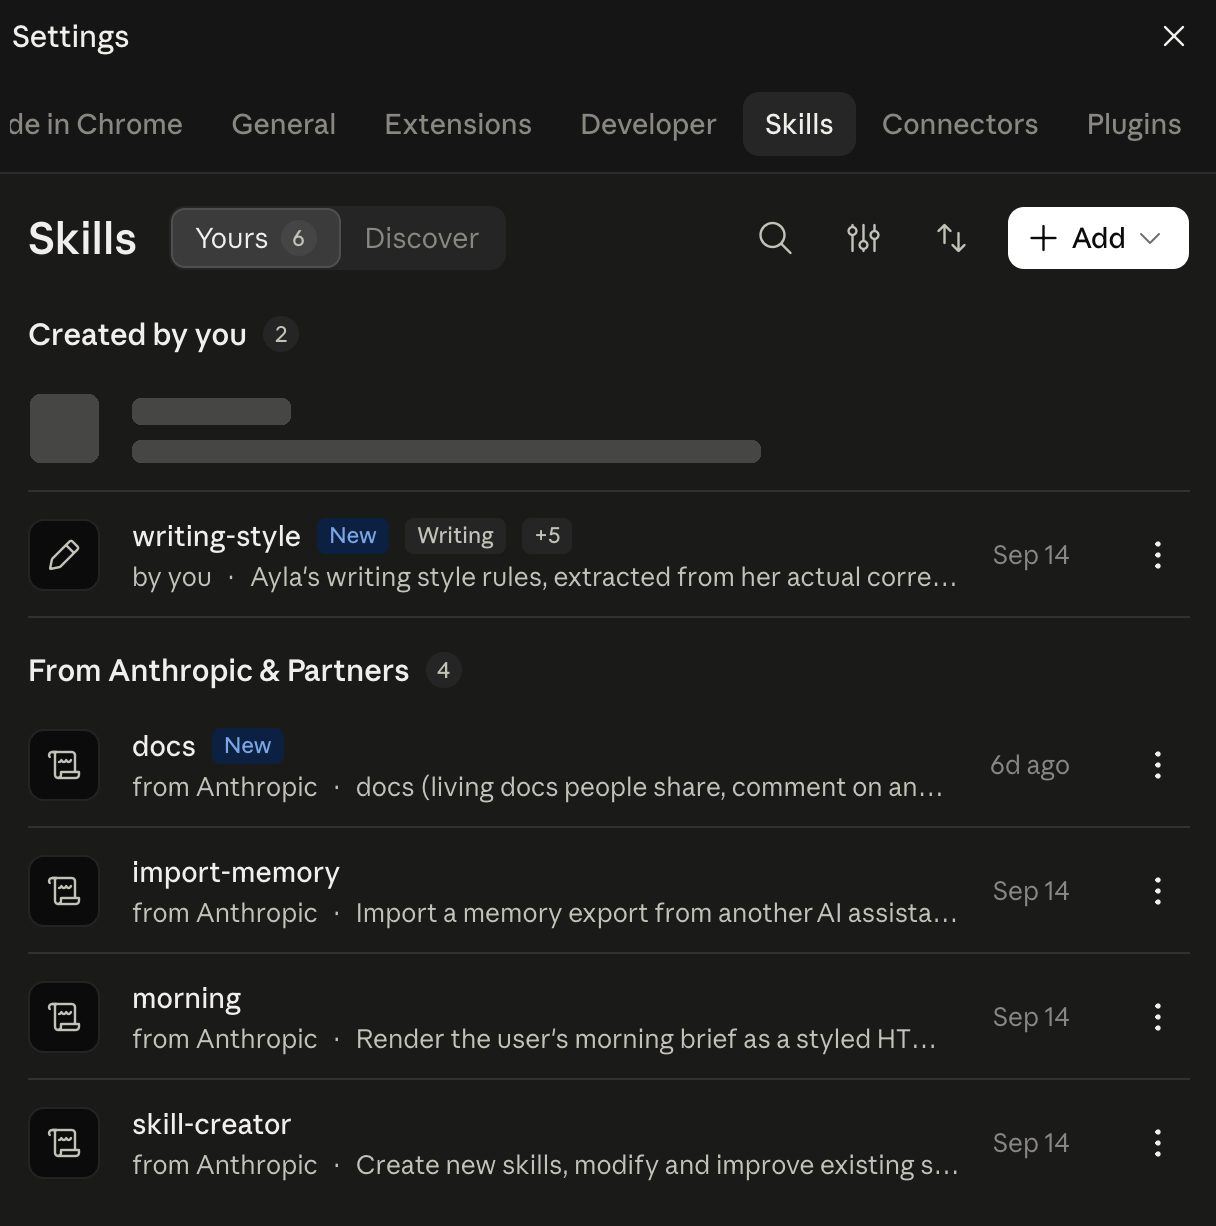Screen dimensions: 1216x1226
Task: Close the Settings dialog
Action: [x=1174, y=37]
